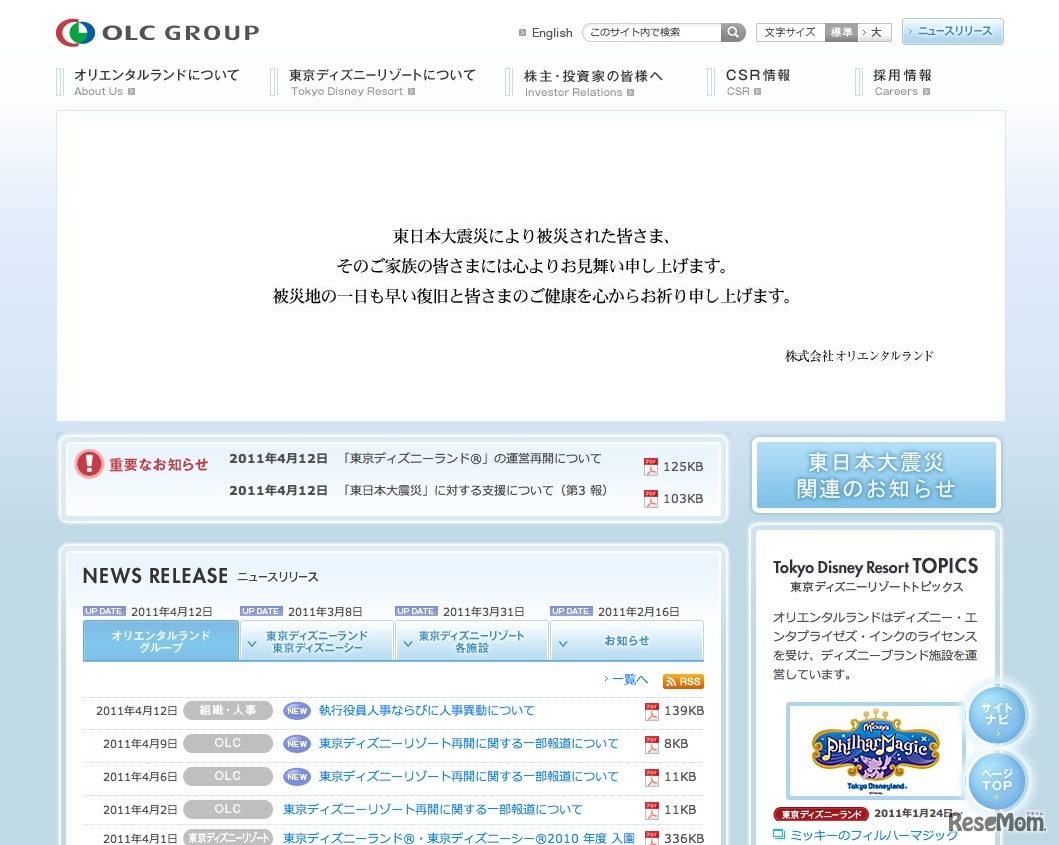Select 東京ディズニーリゾート各施設 news tab
The image size is (1059, 845).
pos(471,640)
